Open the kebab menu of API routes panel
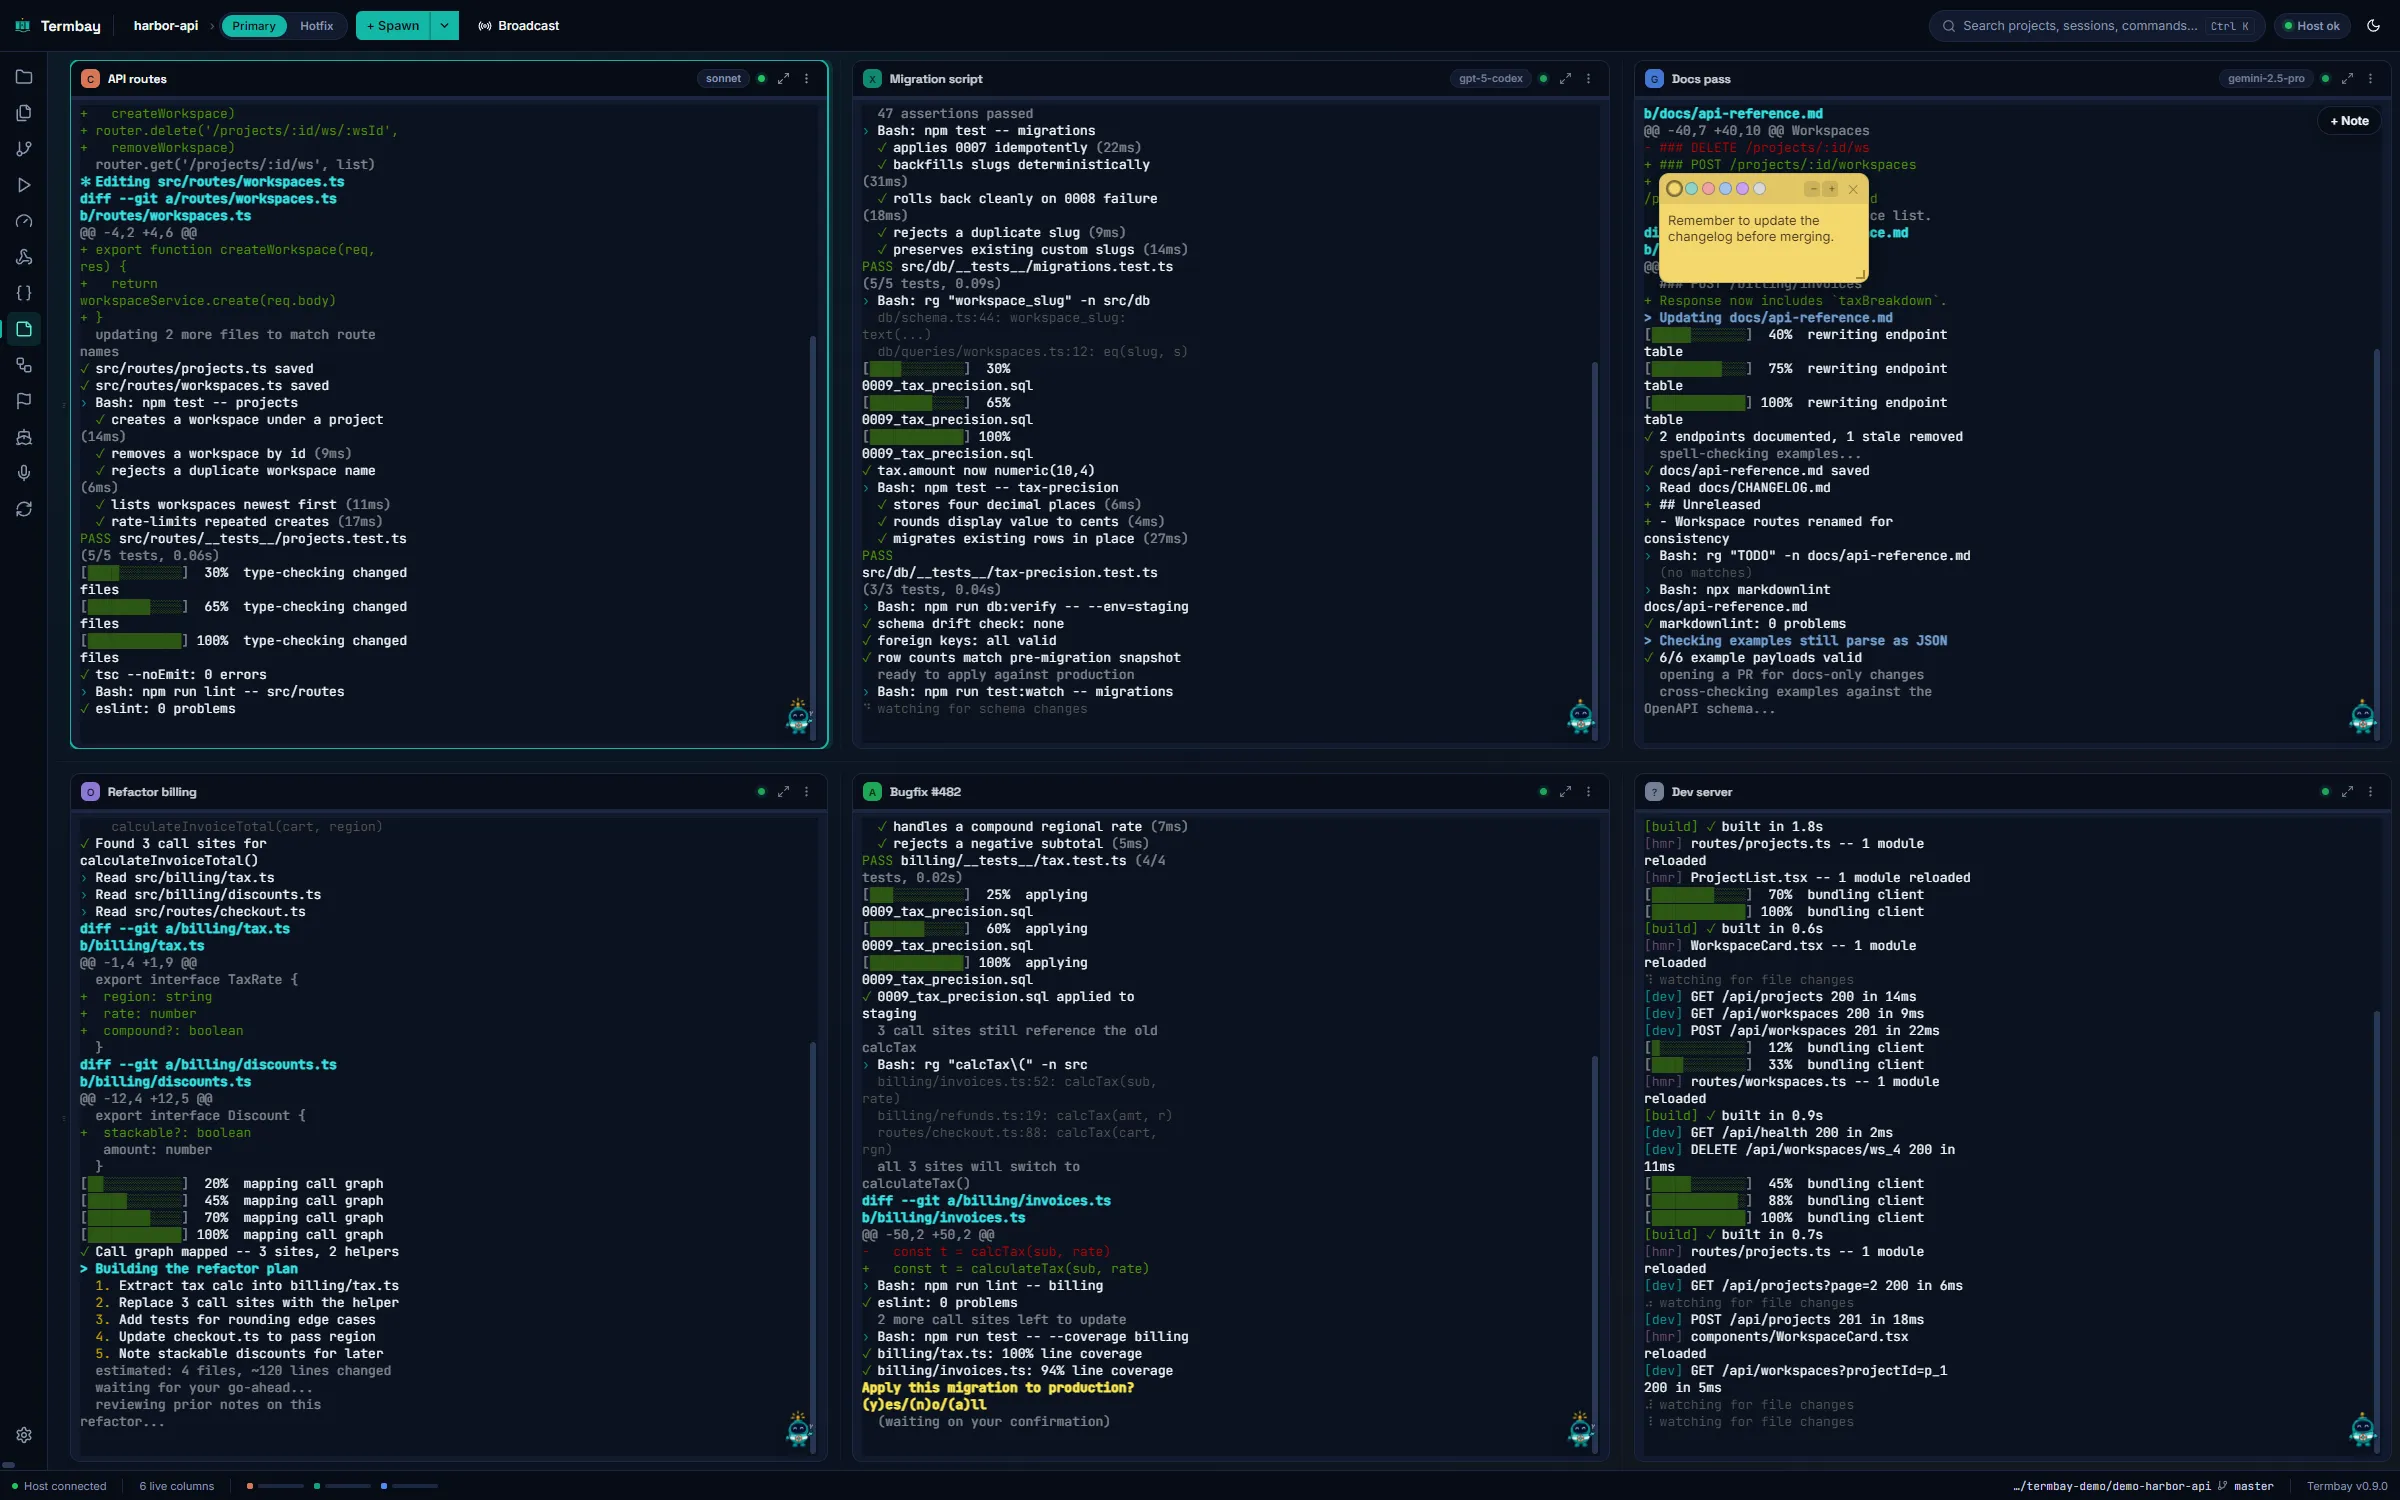This screenshot has width=2400, height=1500. [x=807, y=79]
